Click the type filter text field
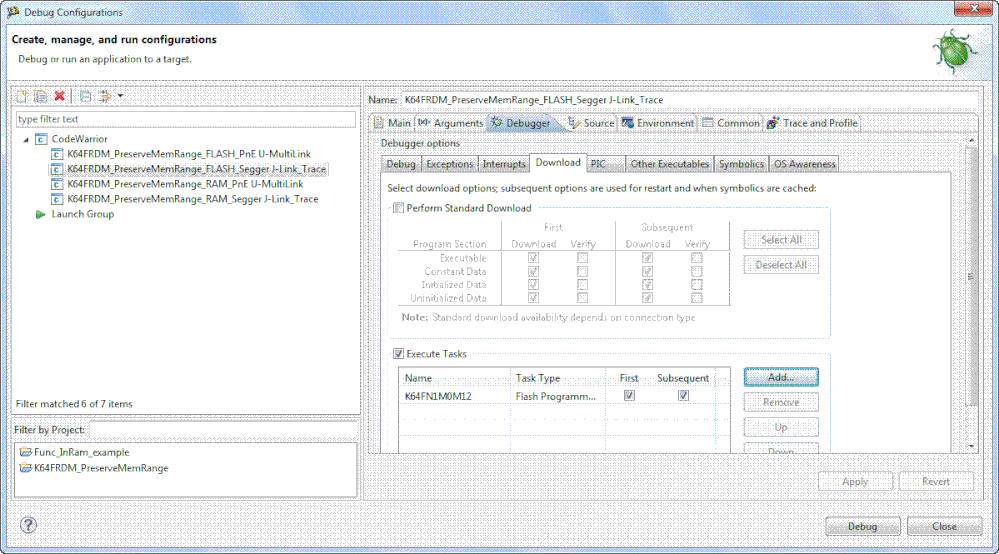 pos(185,119)
